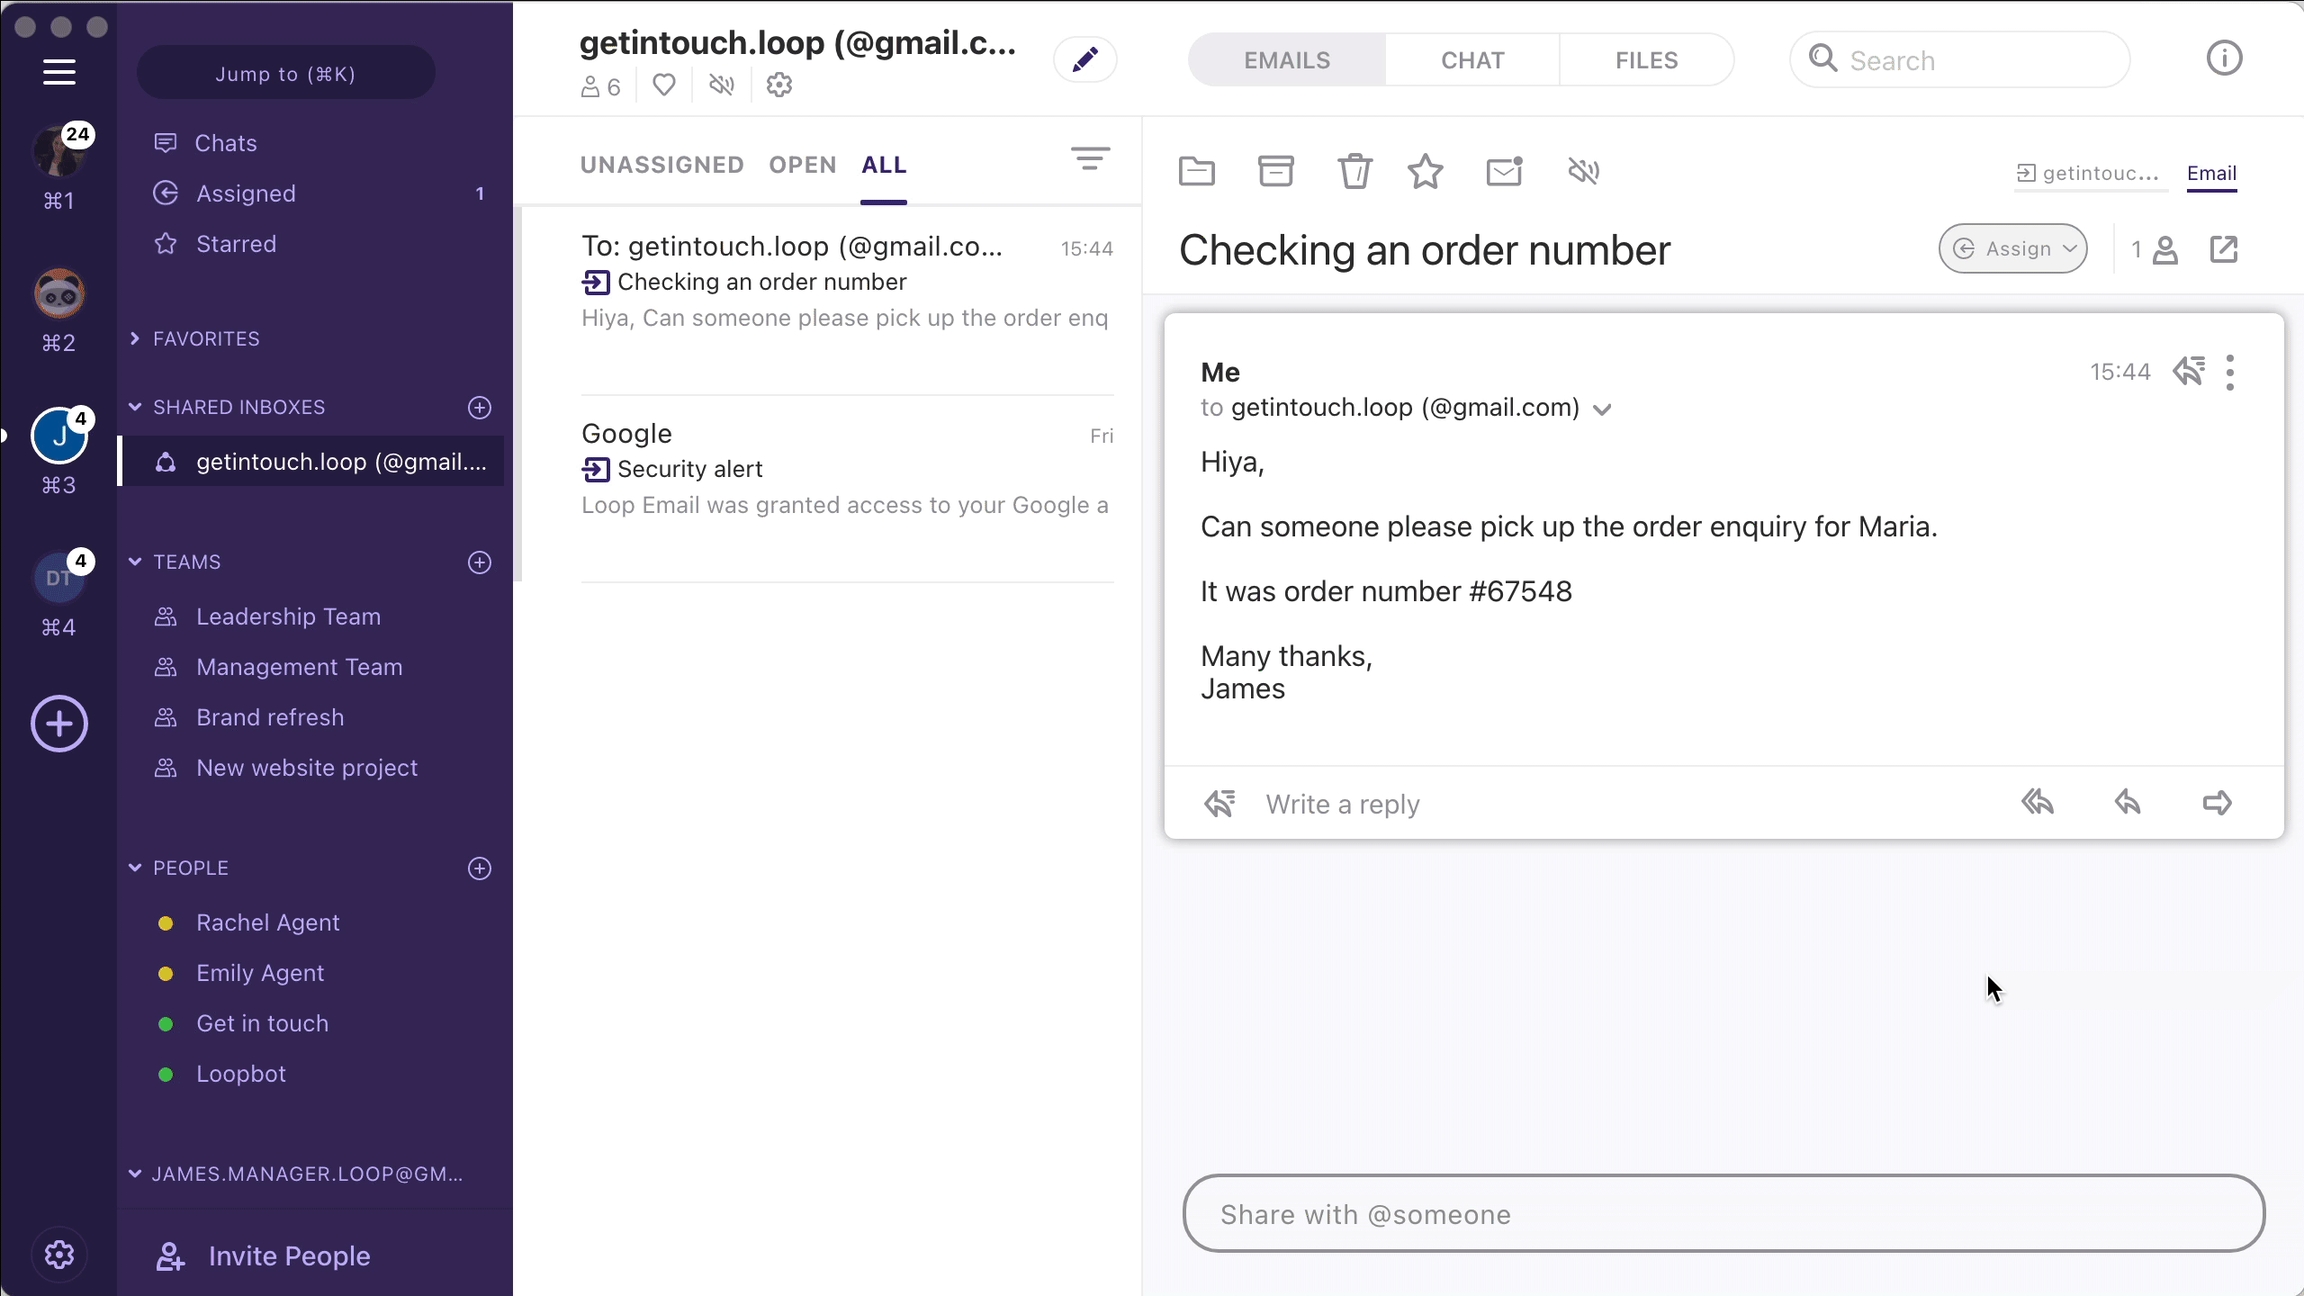Viewport: 2304px width, 1296px height.
Task: Toggle mute icon under inbox title
Action: (721, 86)
